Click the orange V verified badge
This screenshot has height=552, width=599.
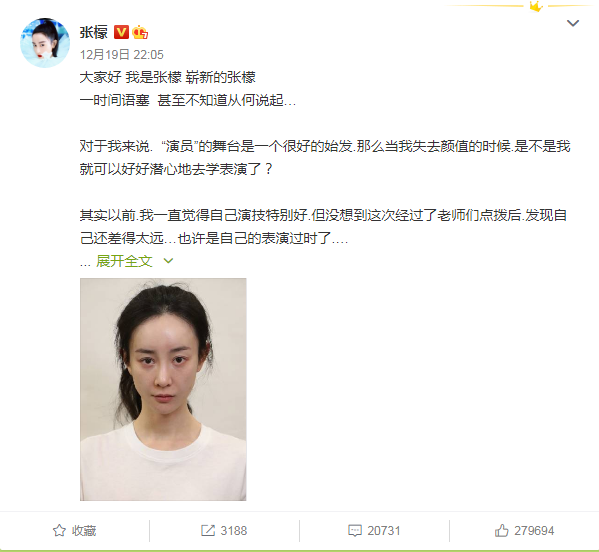121,32
